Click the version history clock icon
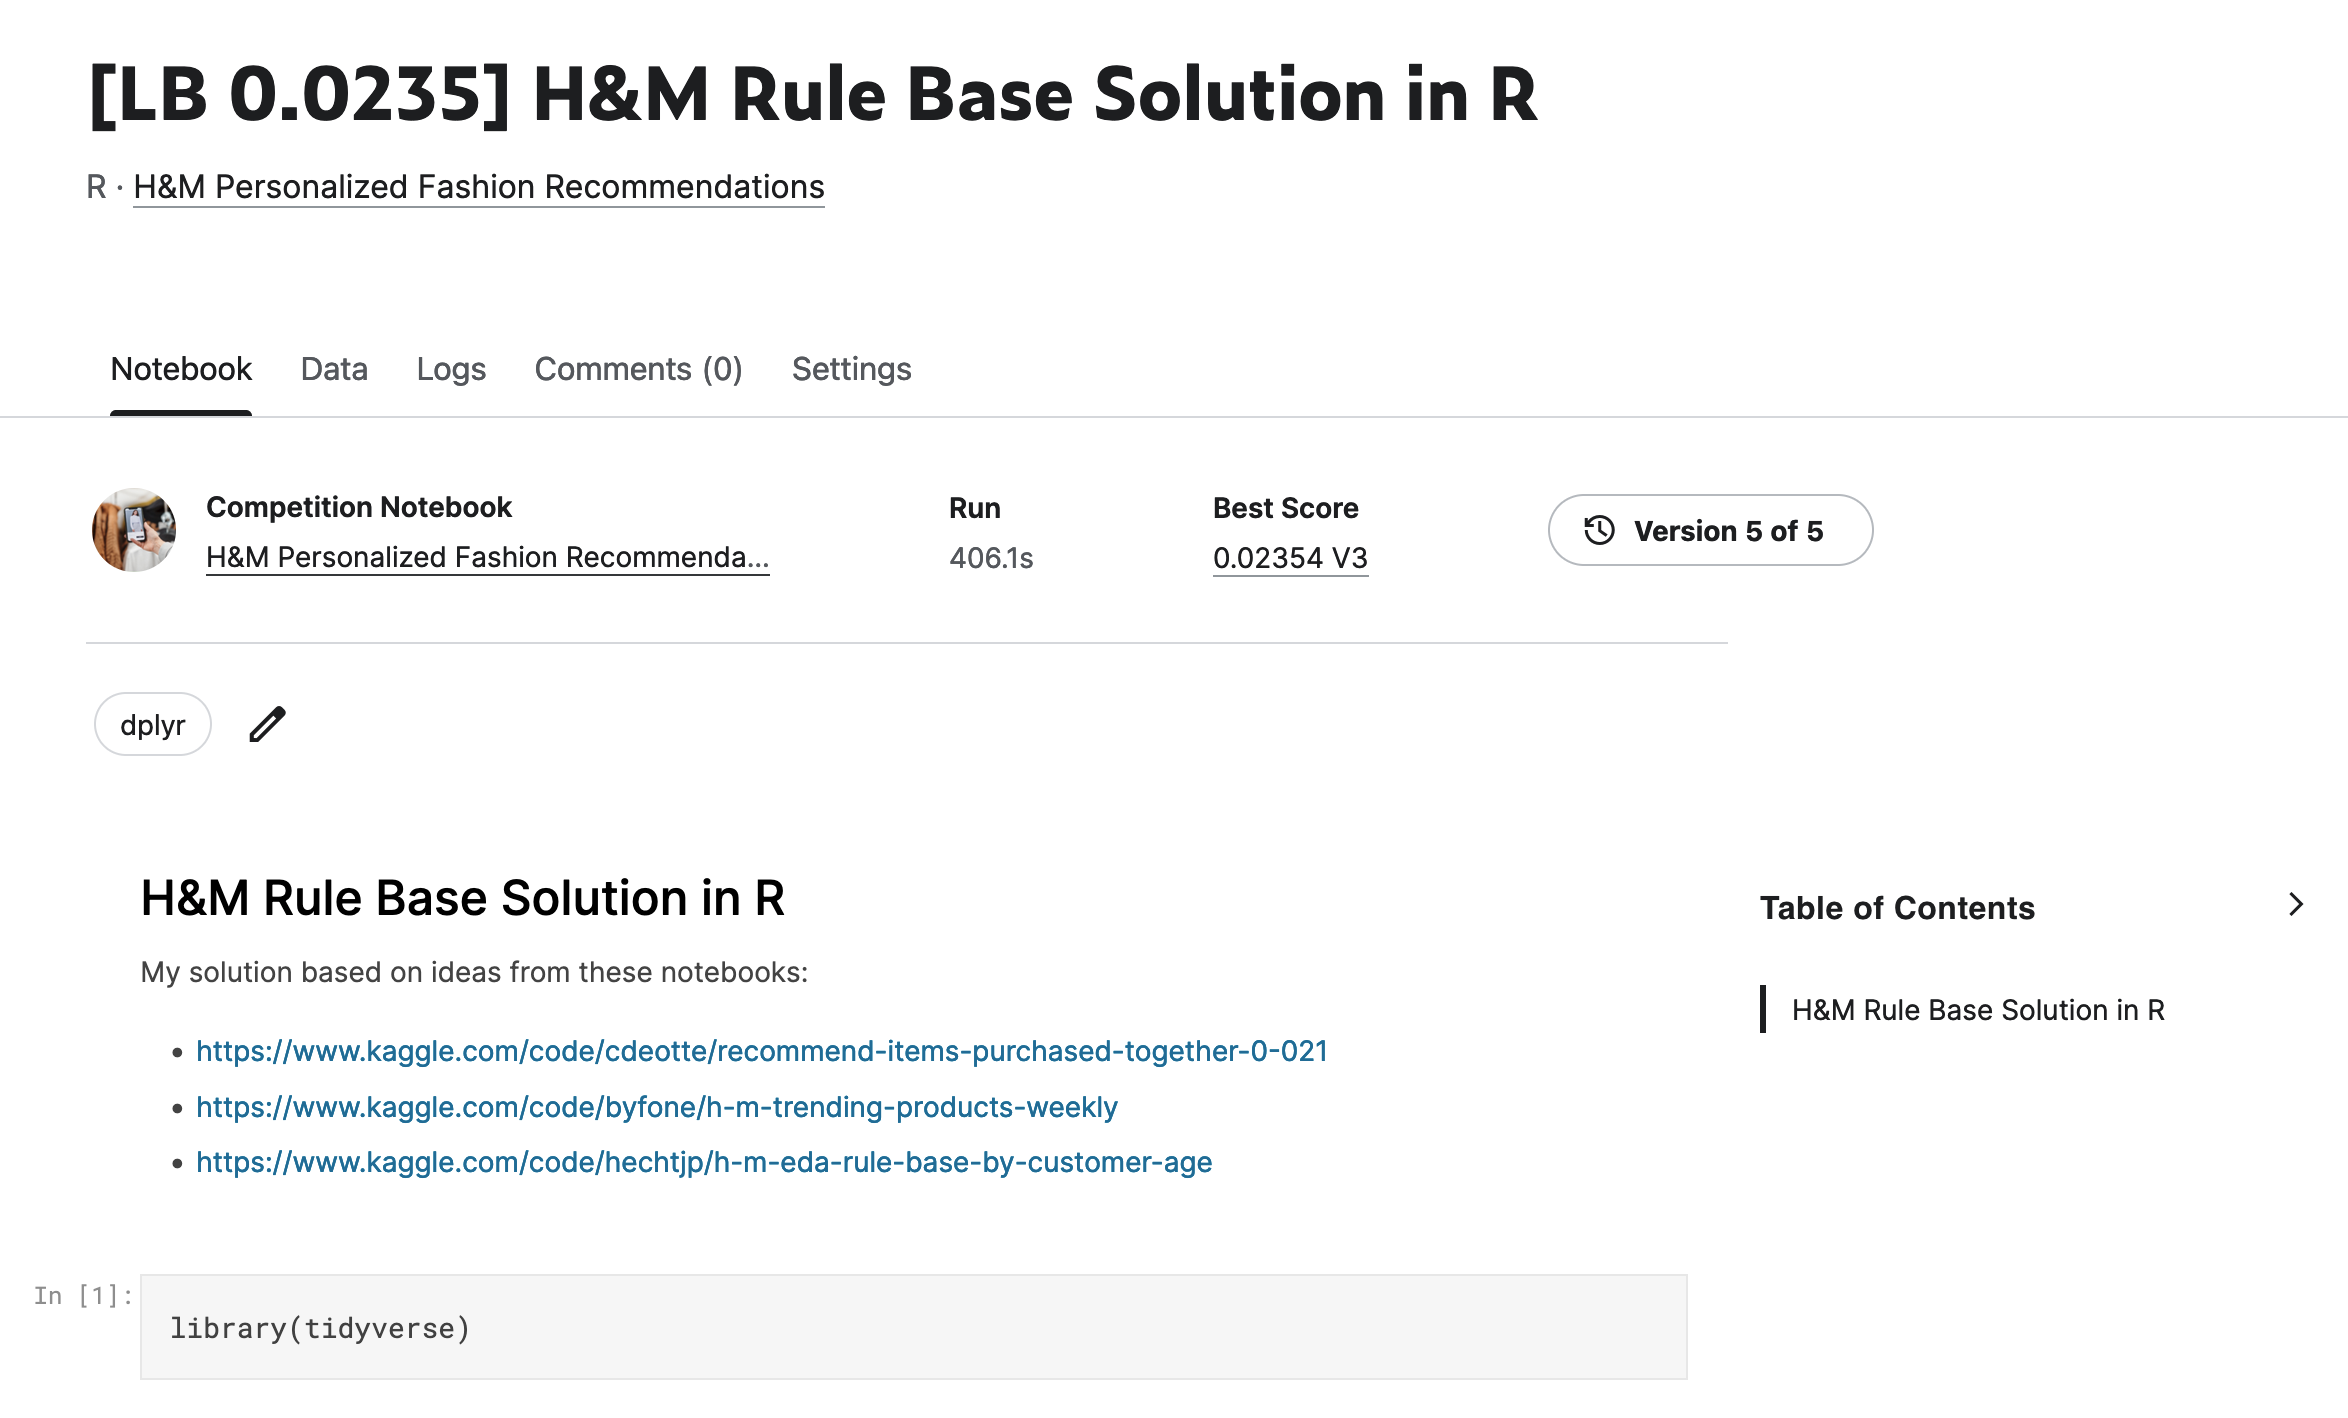The width and height of the screenshot is (2348, 1418). (1599, 530)
